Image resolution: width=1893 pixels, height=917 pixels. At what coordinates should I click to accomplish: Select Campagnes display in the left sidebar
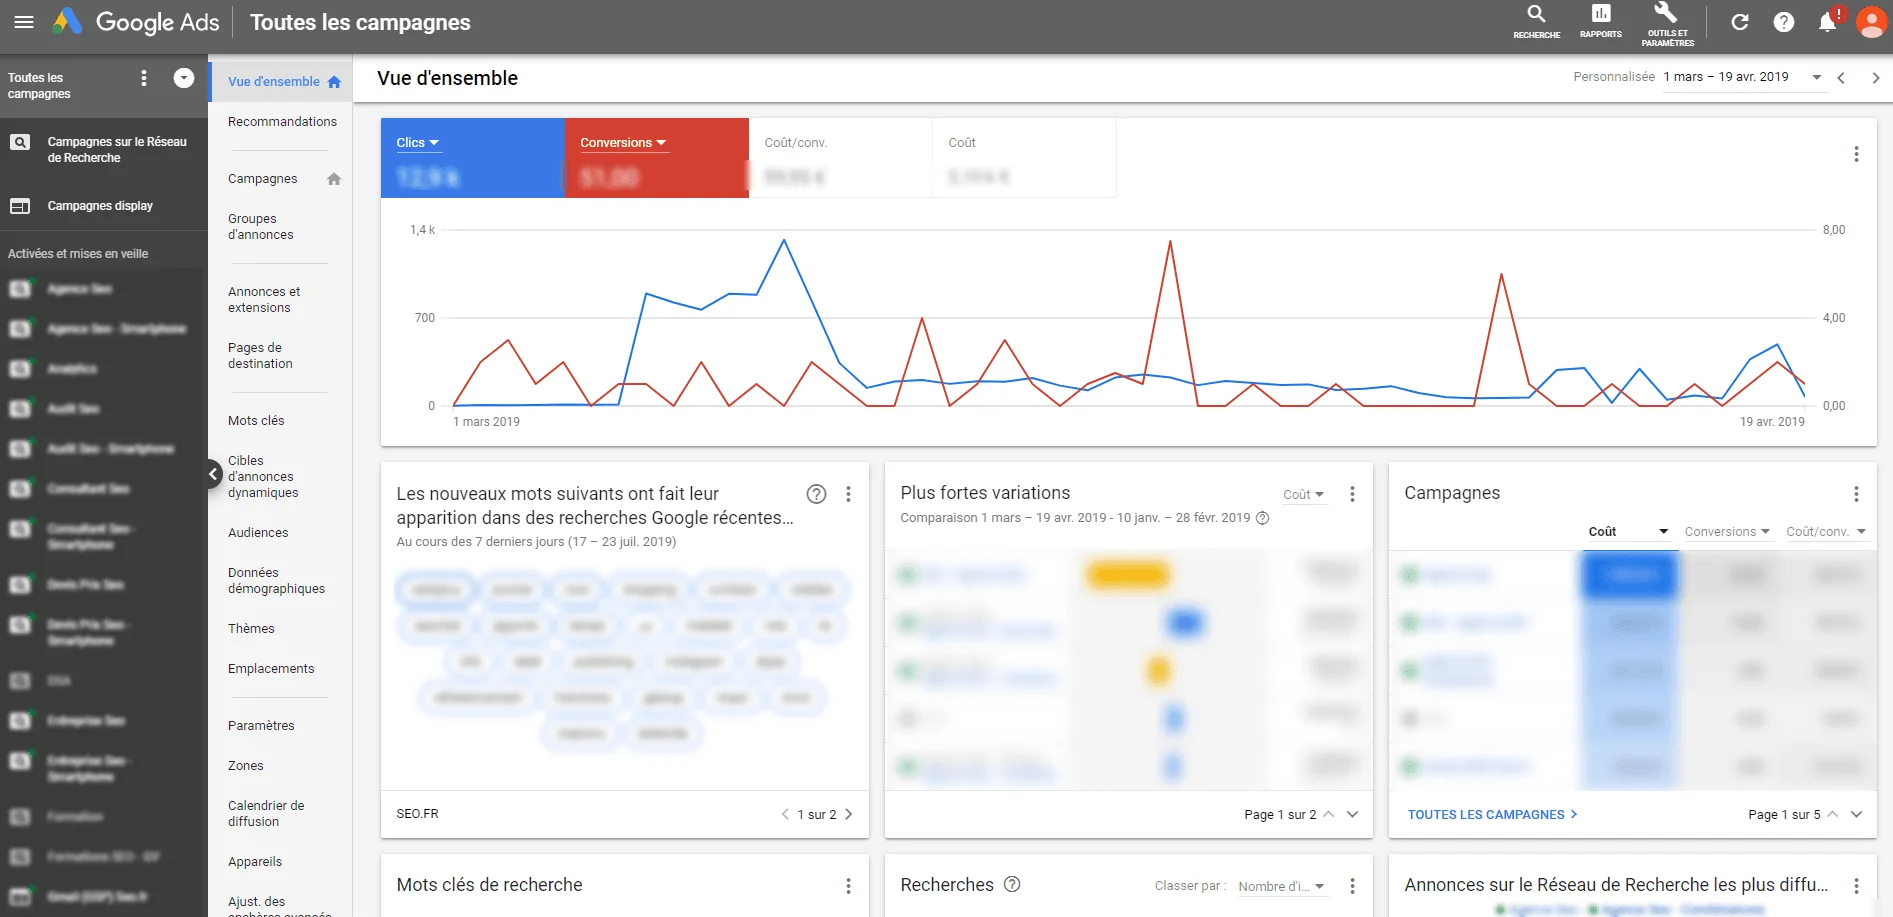point(100,206)
